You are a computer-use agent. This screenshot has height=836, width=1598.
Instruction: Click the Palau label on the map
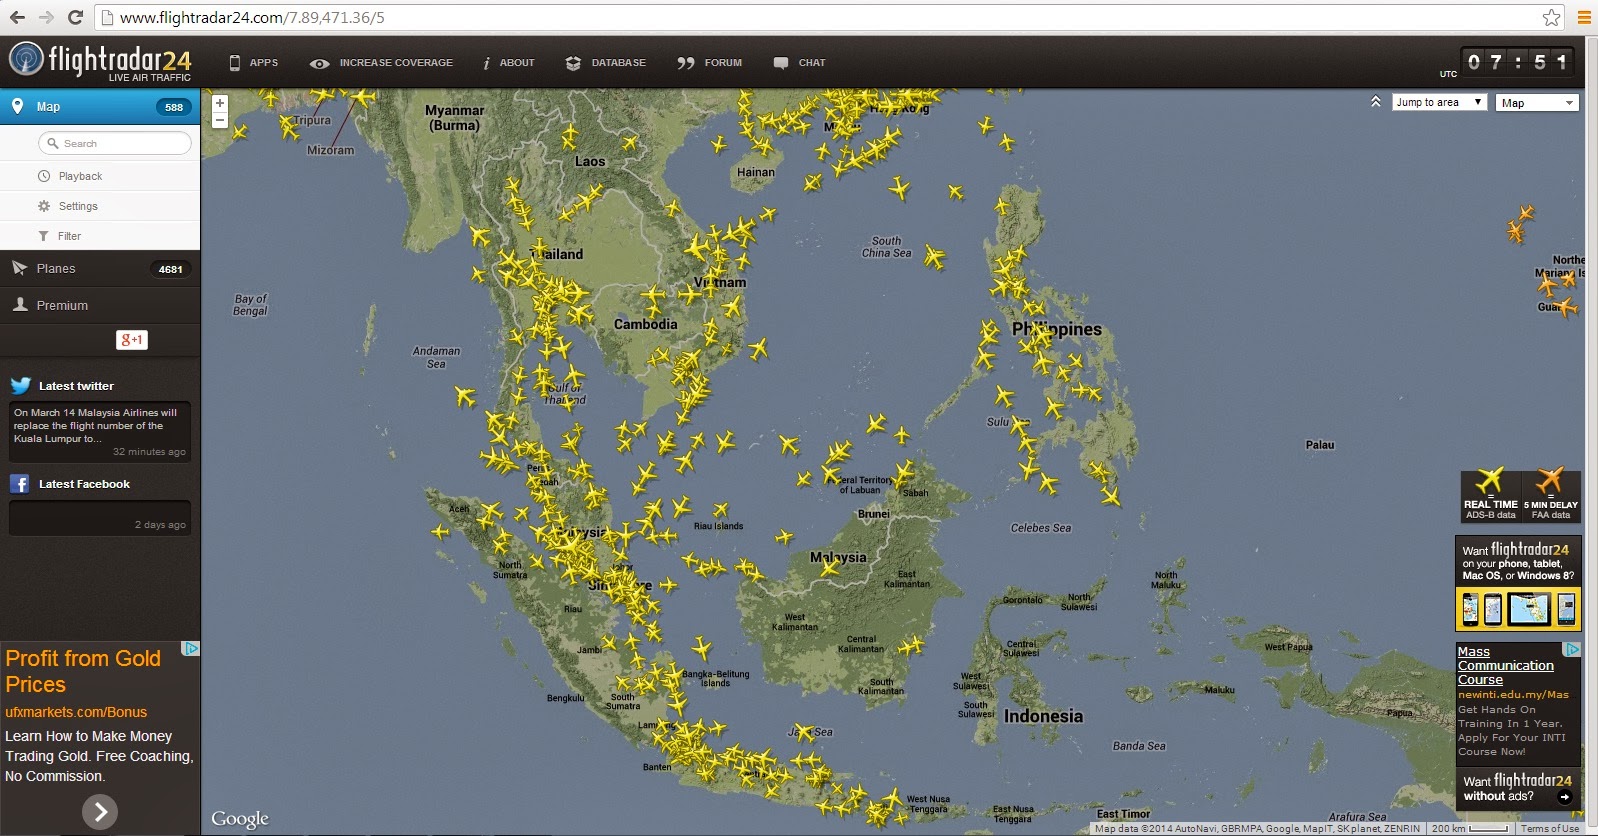1320,445
